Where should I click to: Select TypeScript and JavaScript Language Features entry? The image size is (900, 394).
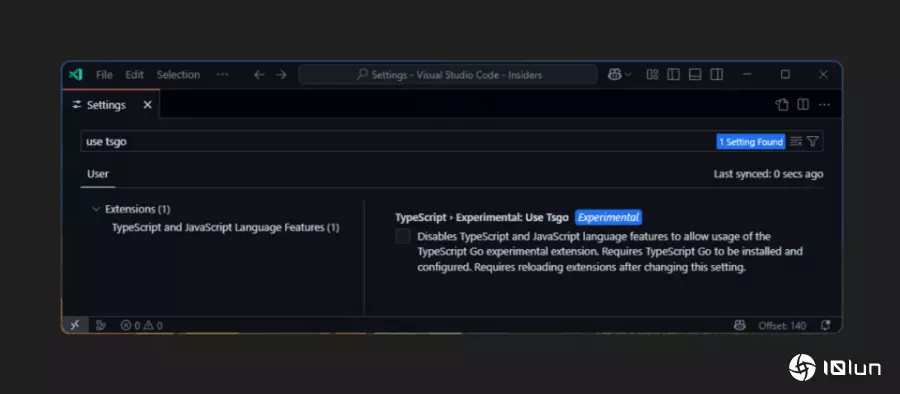226,227
